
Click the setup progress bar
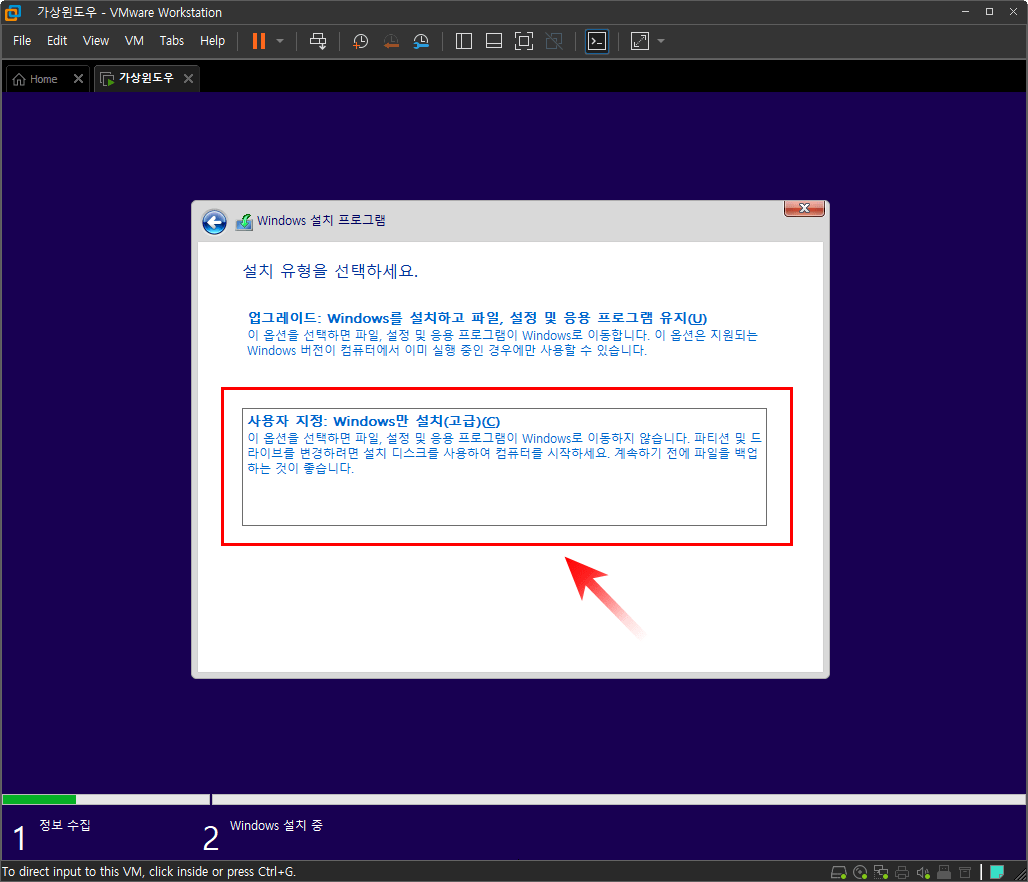click(x=513, y=799)
